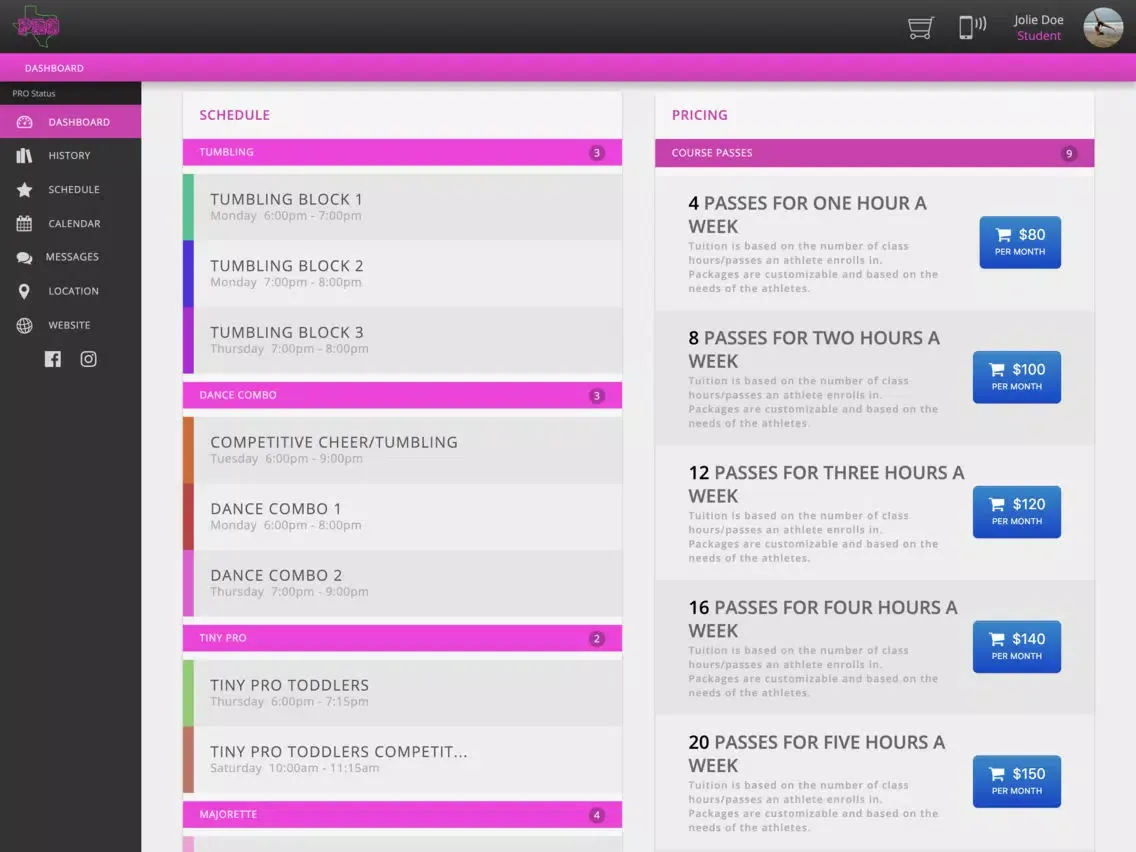Click '12 Passes for Three Hours a Week' title

click(x=826, y=484)
